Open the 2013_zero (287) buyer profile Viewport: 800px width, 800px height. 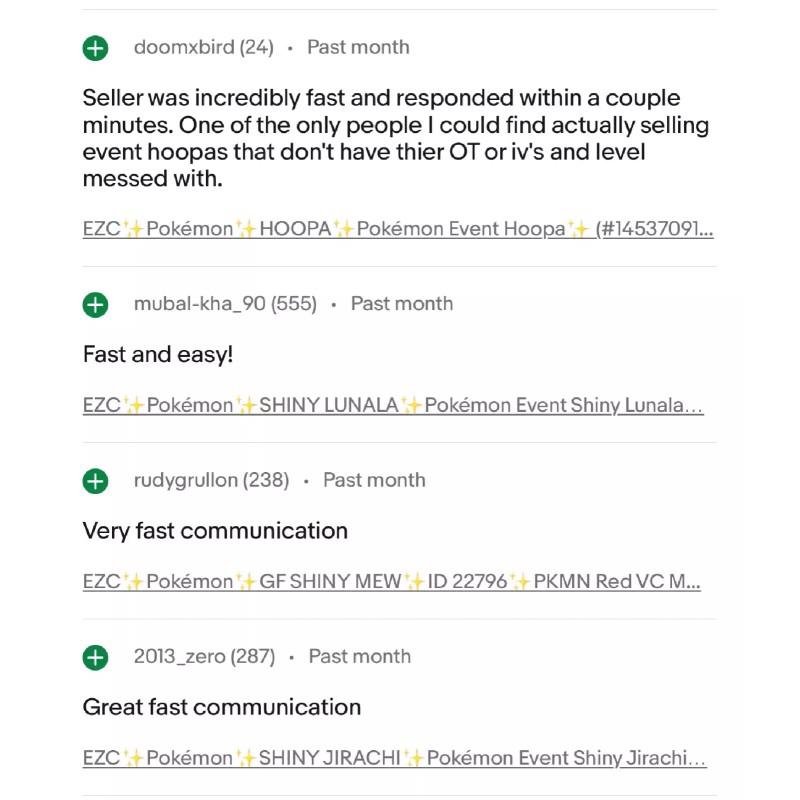coord(204,656)
